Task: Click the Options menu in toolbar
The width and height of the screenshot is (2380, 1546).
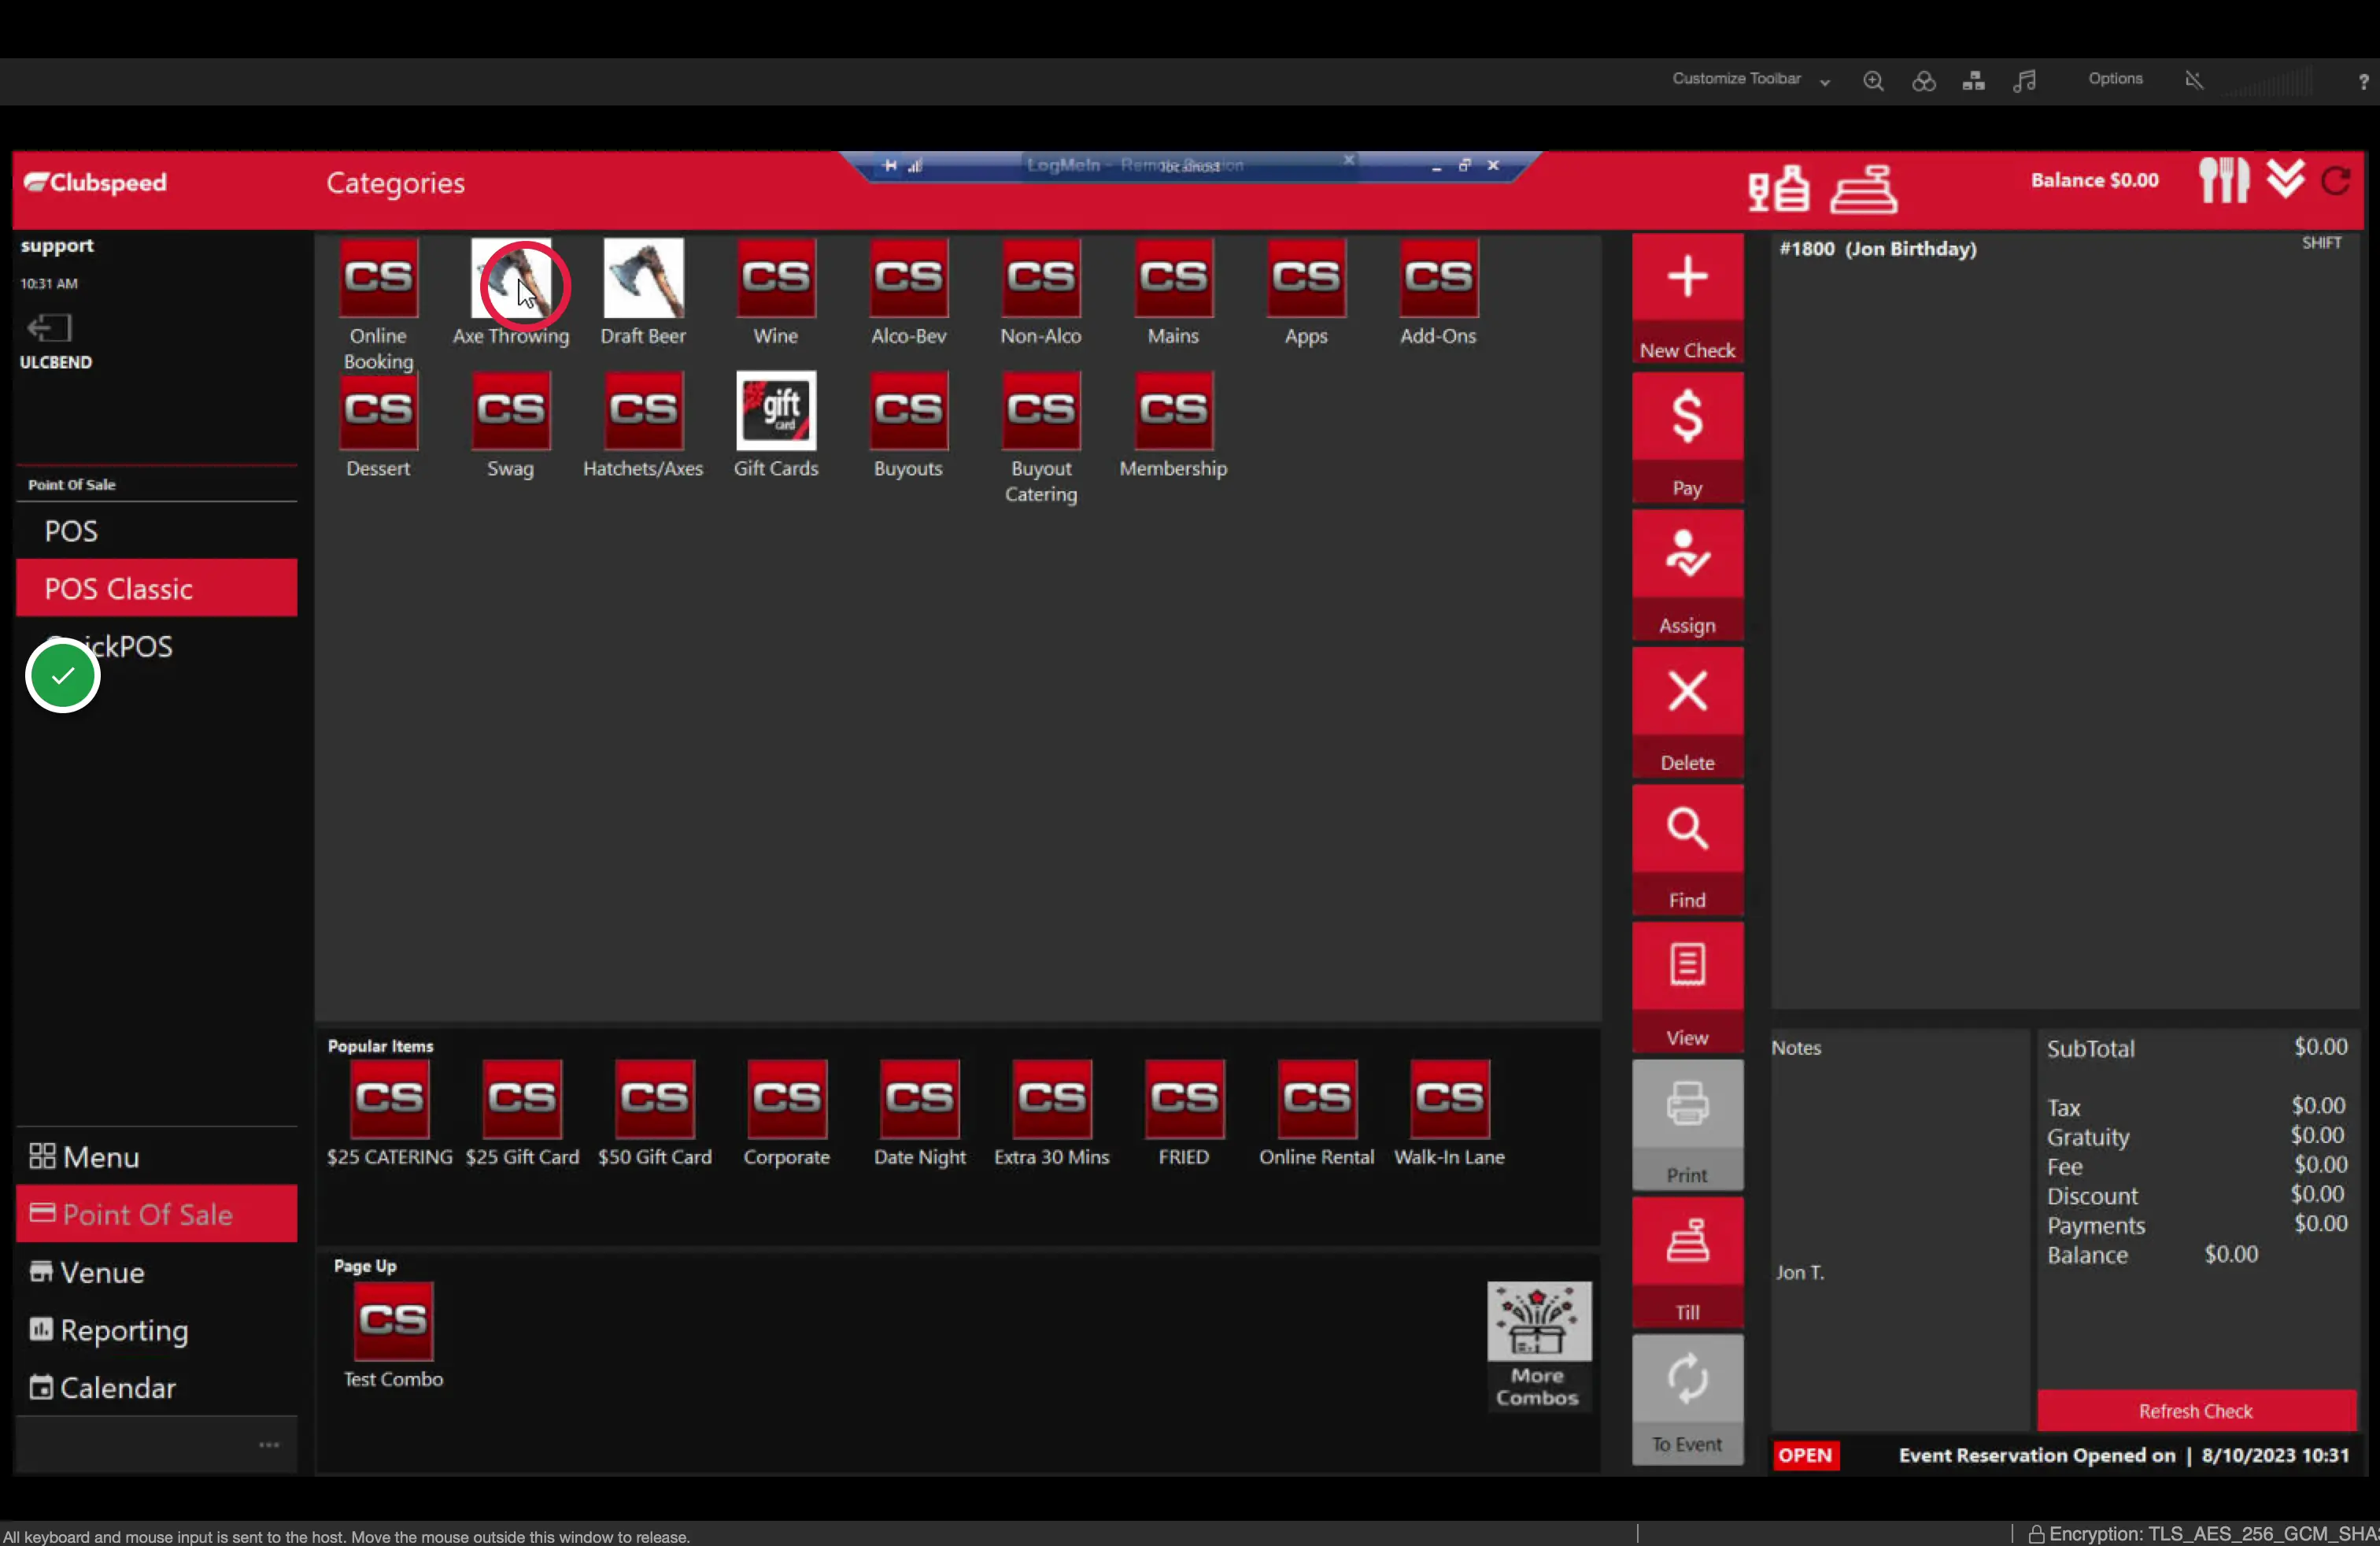Action: click(x=2115, y=79)
